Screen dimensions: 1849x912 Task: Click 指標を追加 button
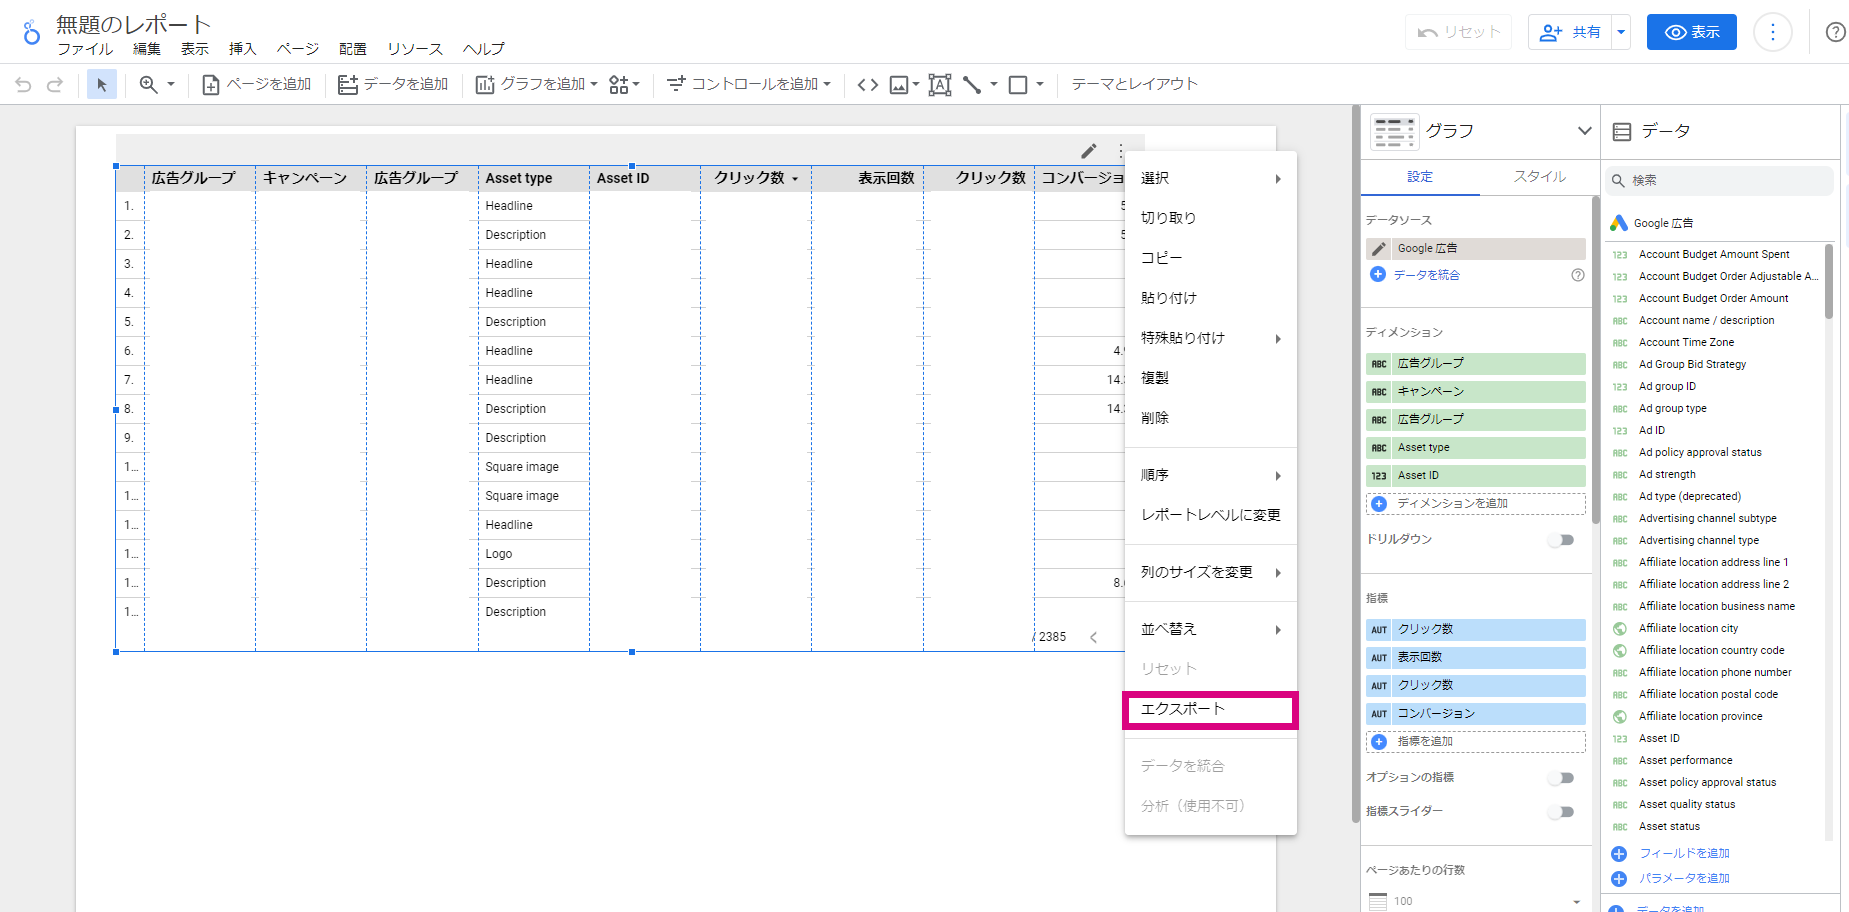(1476, 742)
